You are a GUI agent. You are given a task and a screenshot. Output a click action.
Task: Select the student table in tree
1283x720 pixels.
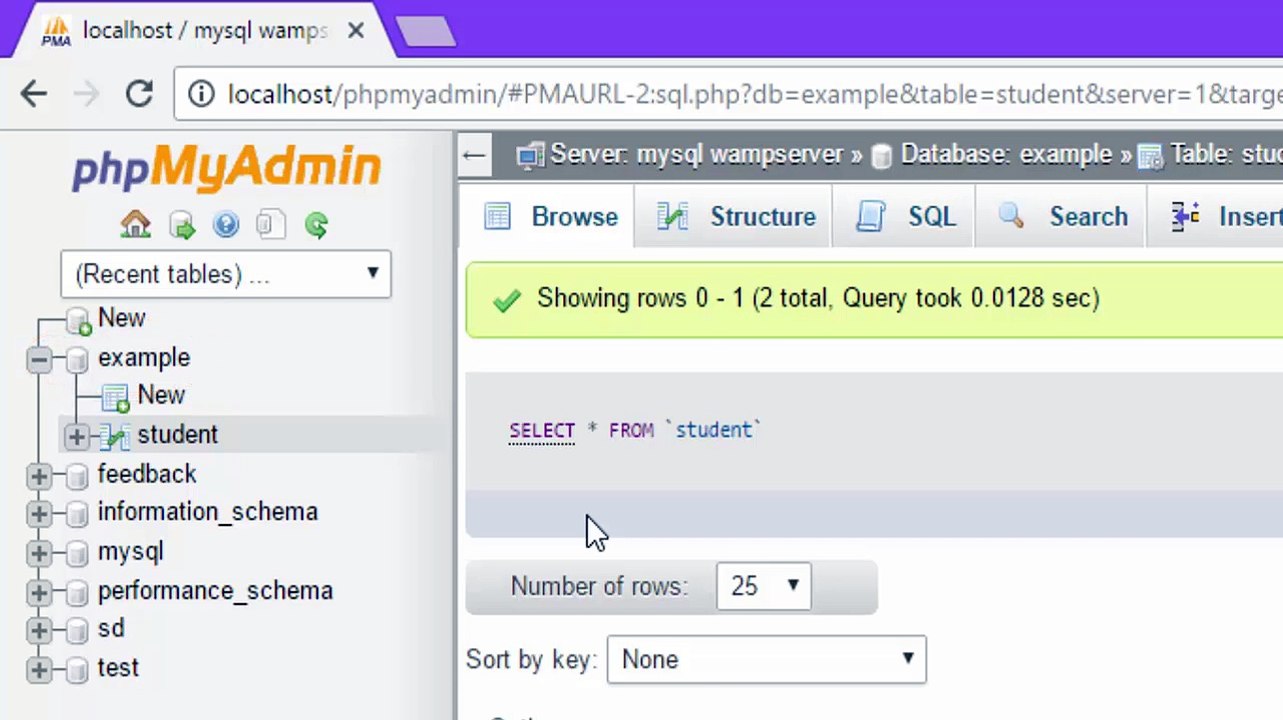tap(177, 435)
